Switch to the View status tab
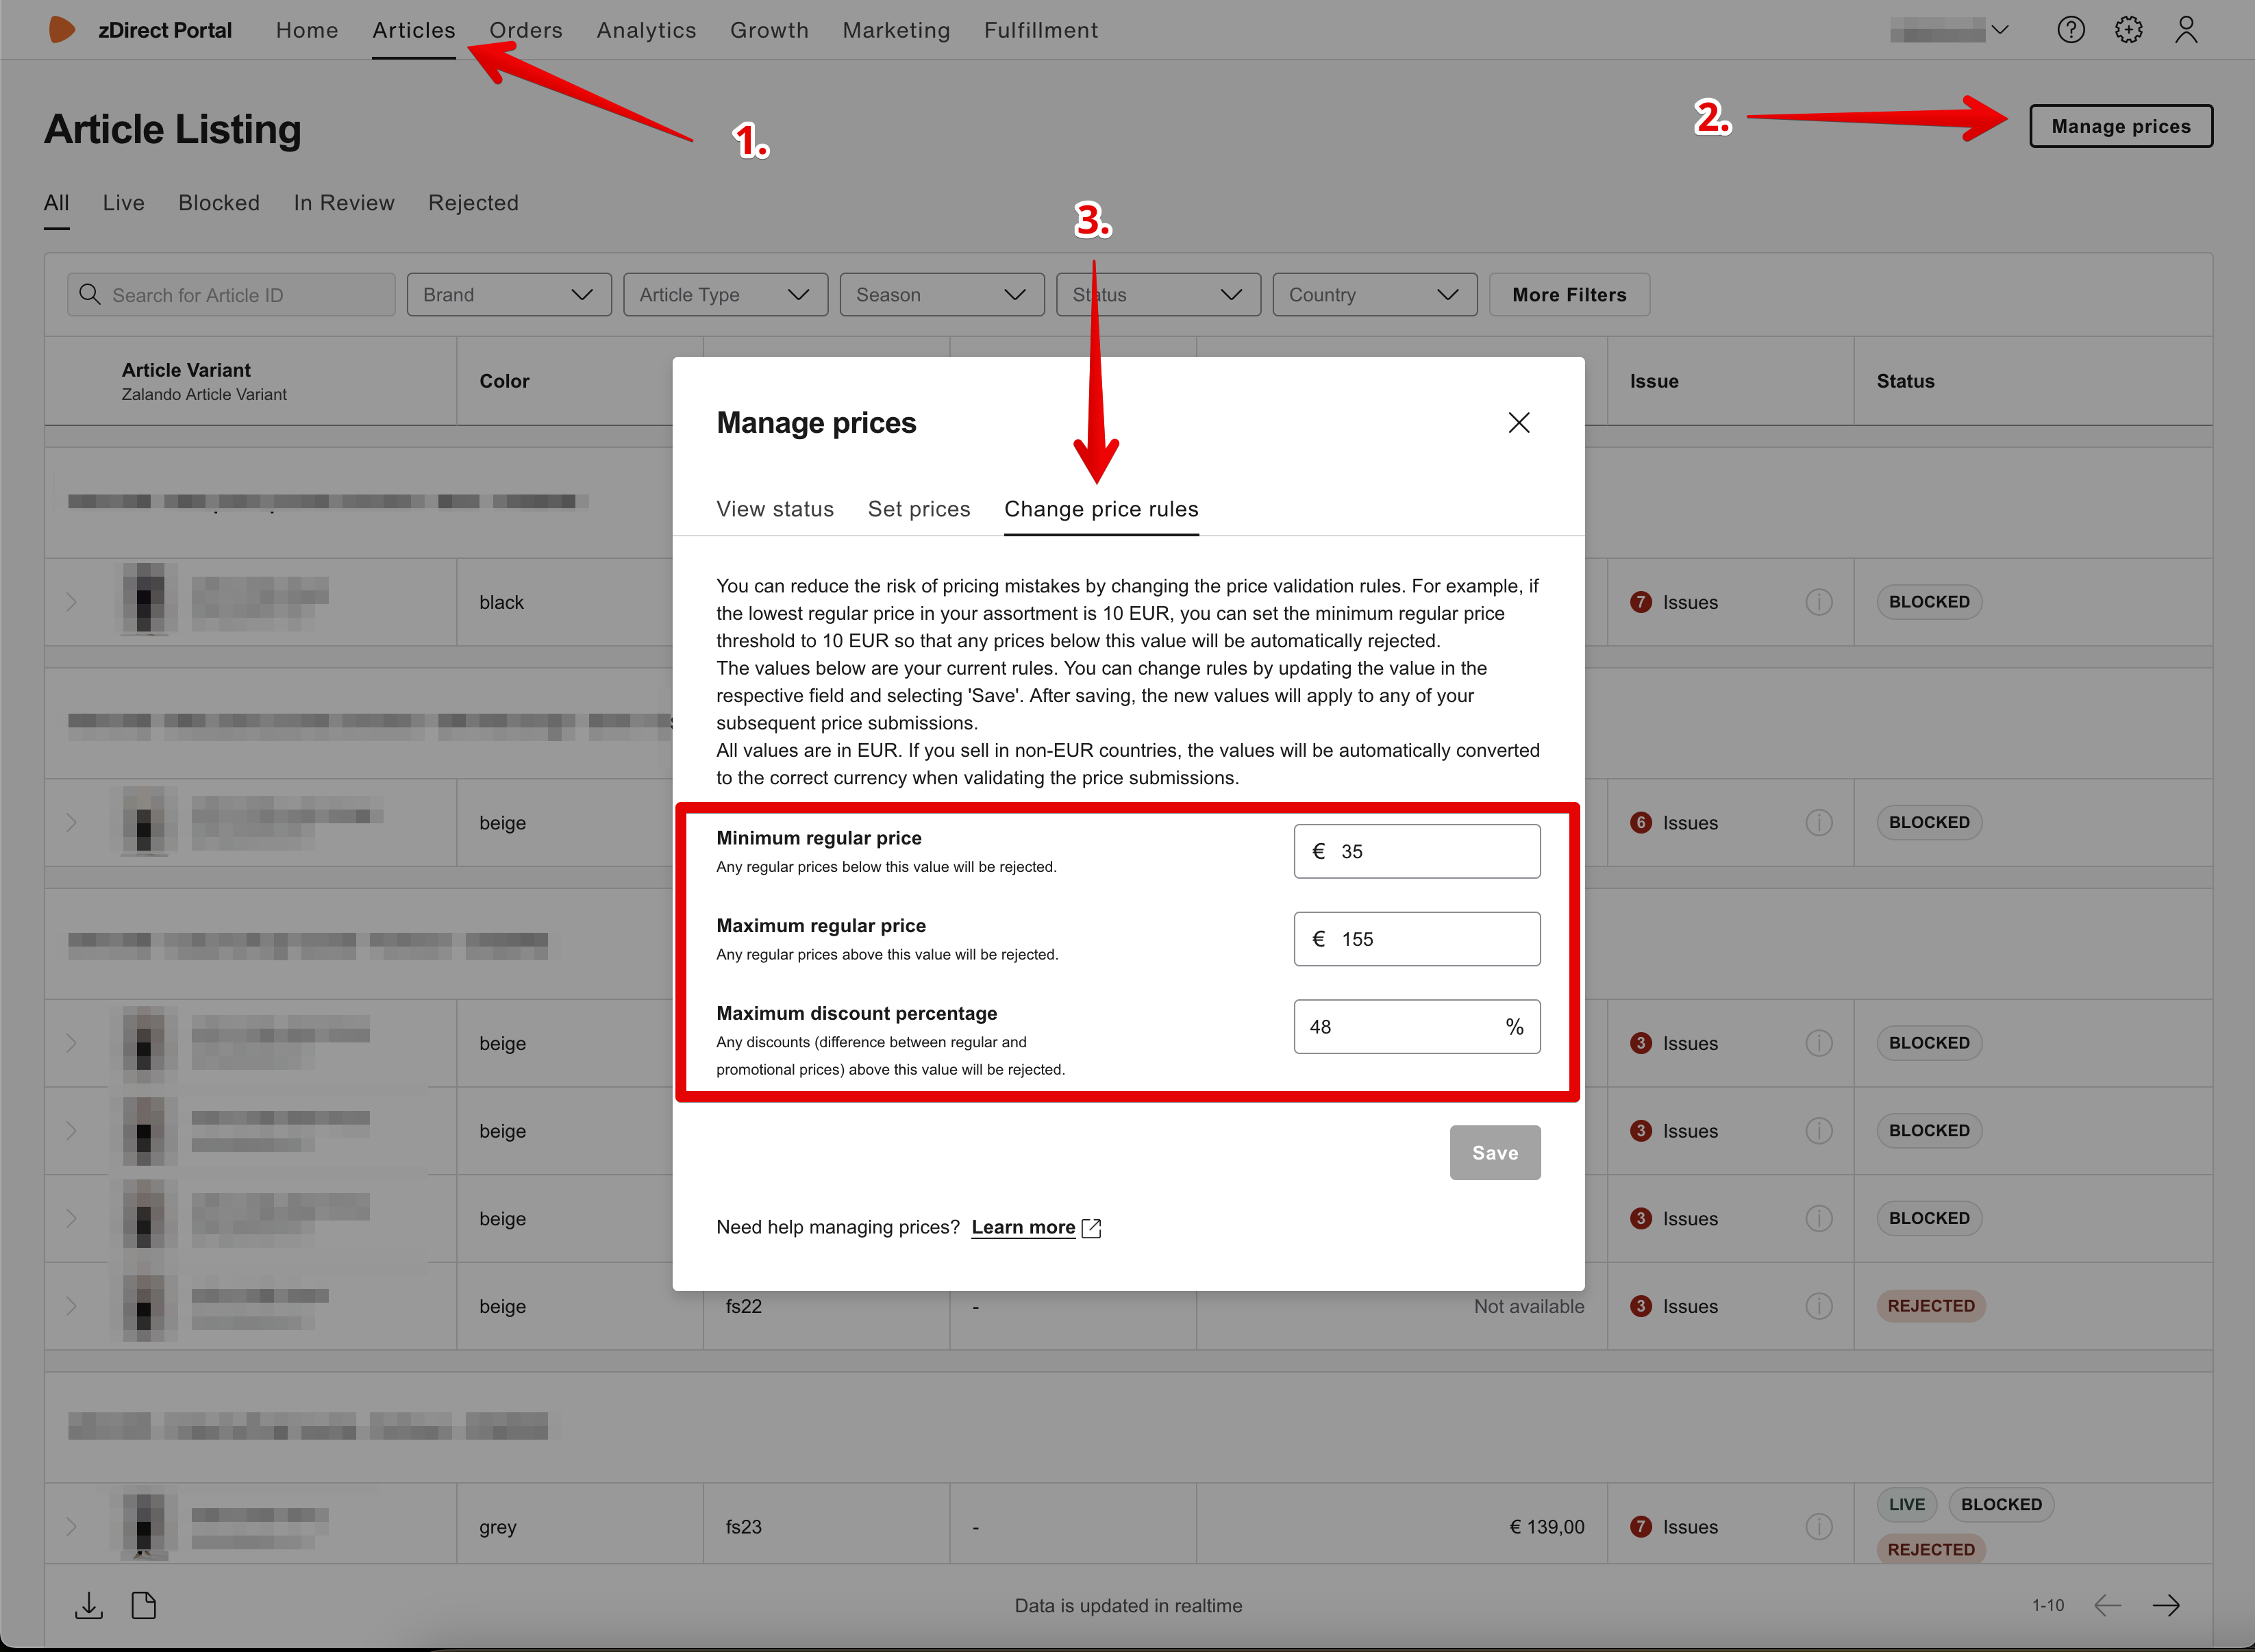This screenshot has width=2255, height=1652. (775, 509)
